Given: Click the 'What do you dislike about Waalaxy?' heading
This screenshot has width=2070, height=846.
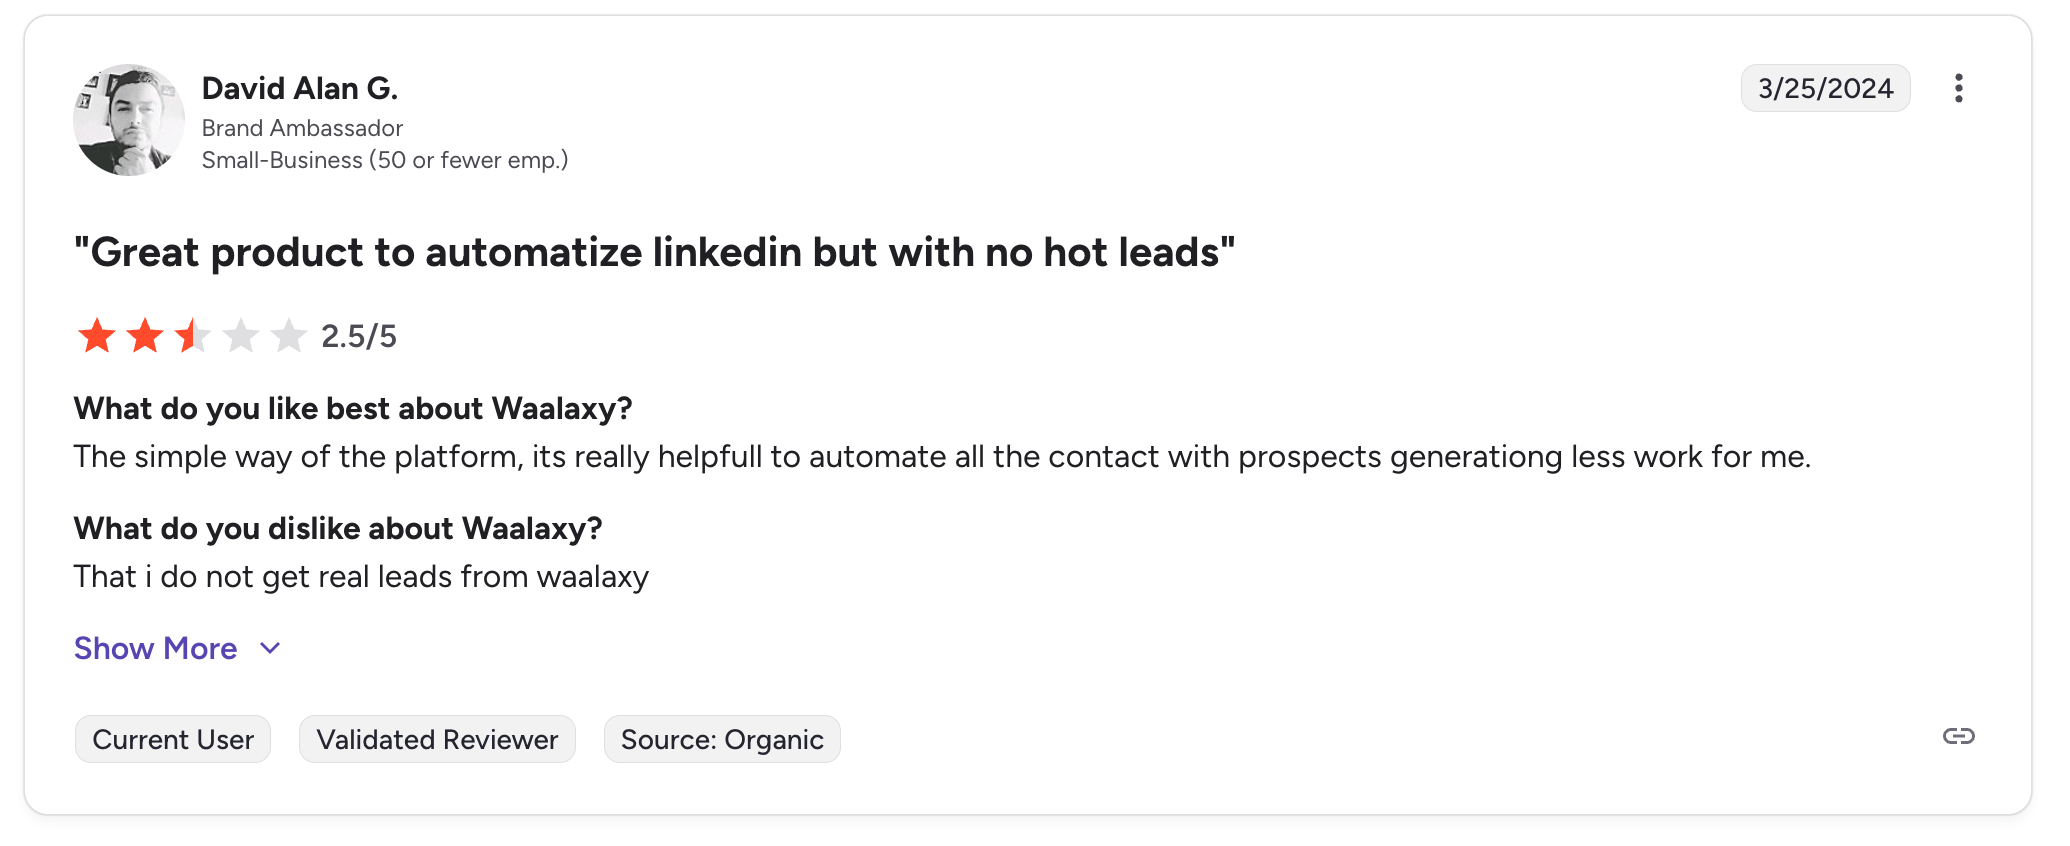Looking at the screenshot, I should [x=338, y=529].
